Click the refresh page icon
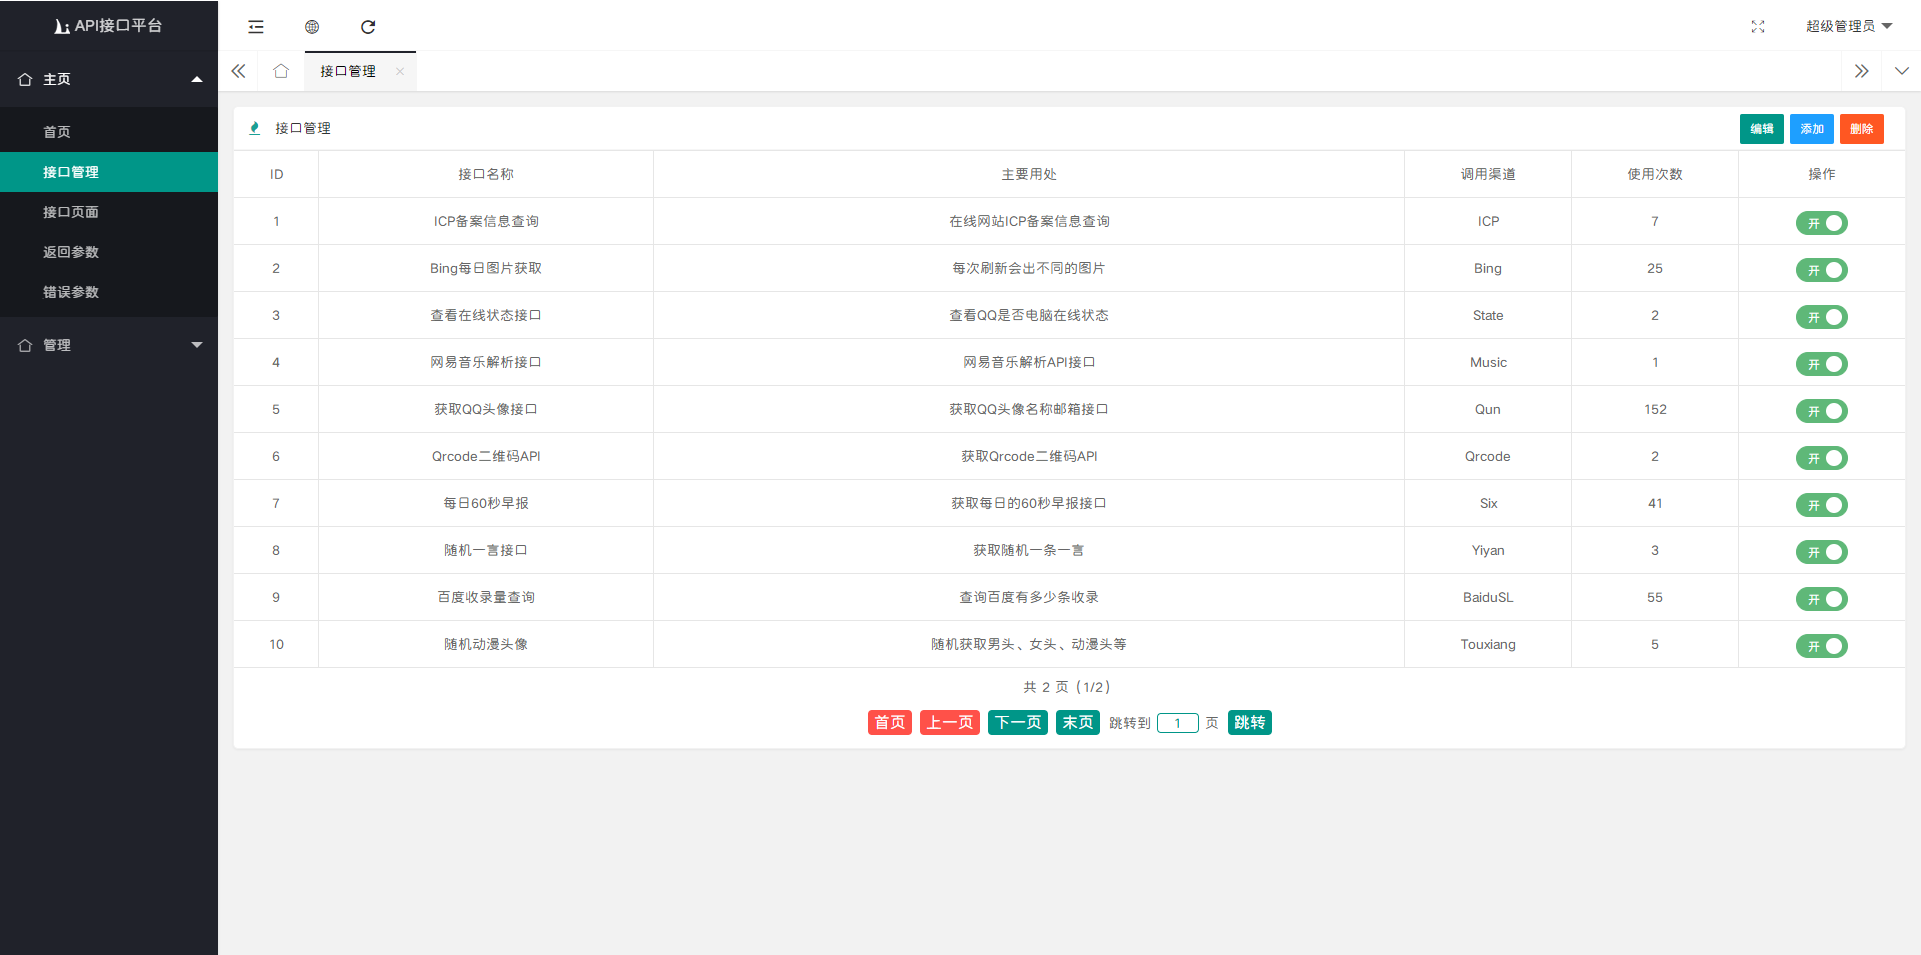 pos(368,27)
